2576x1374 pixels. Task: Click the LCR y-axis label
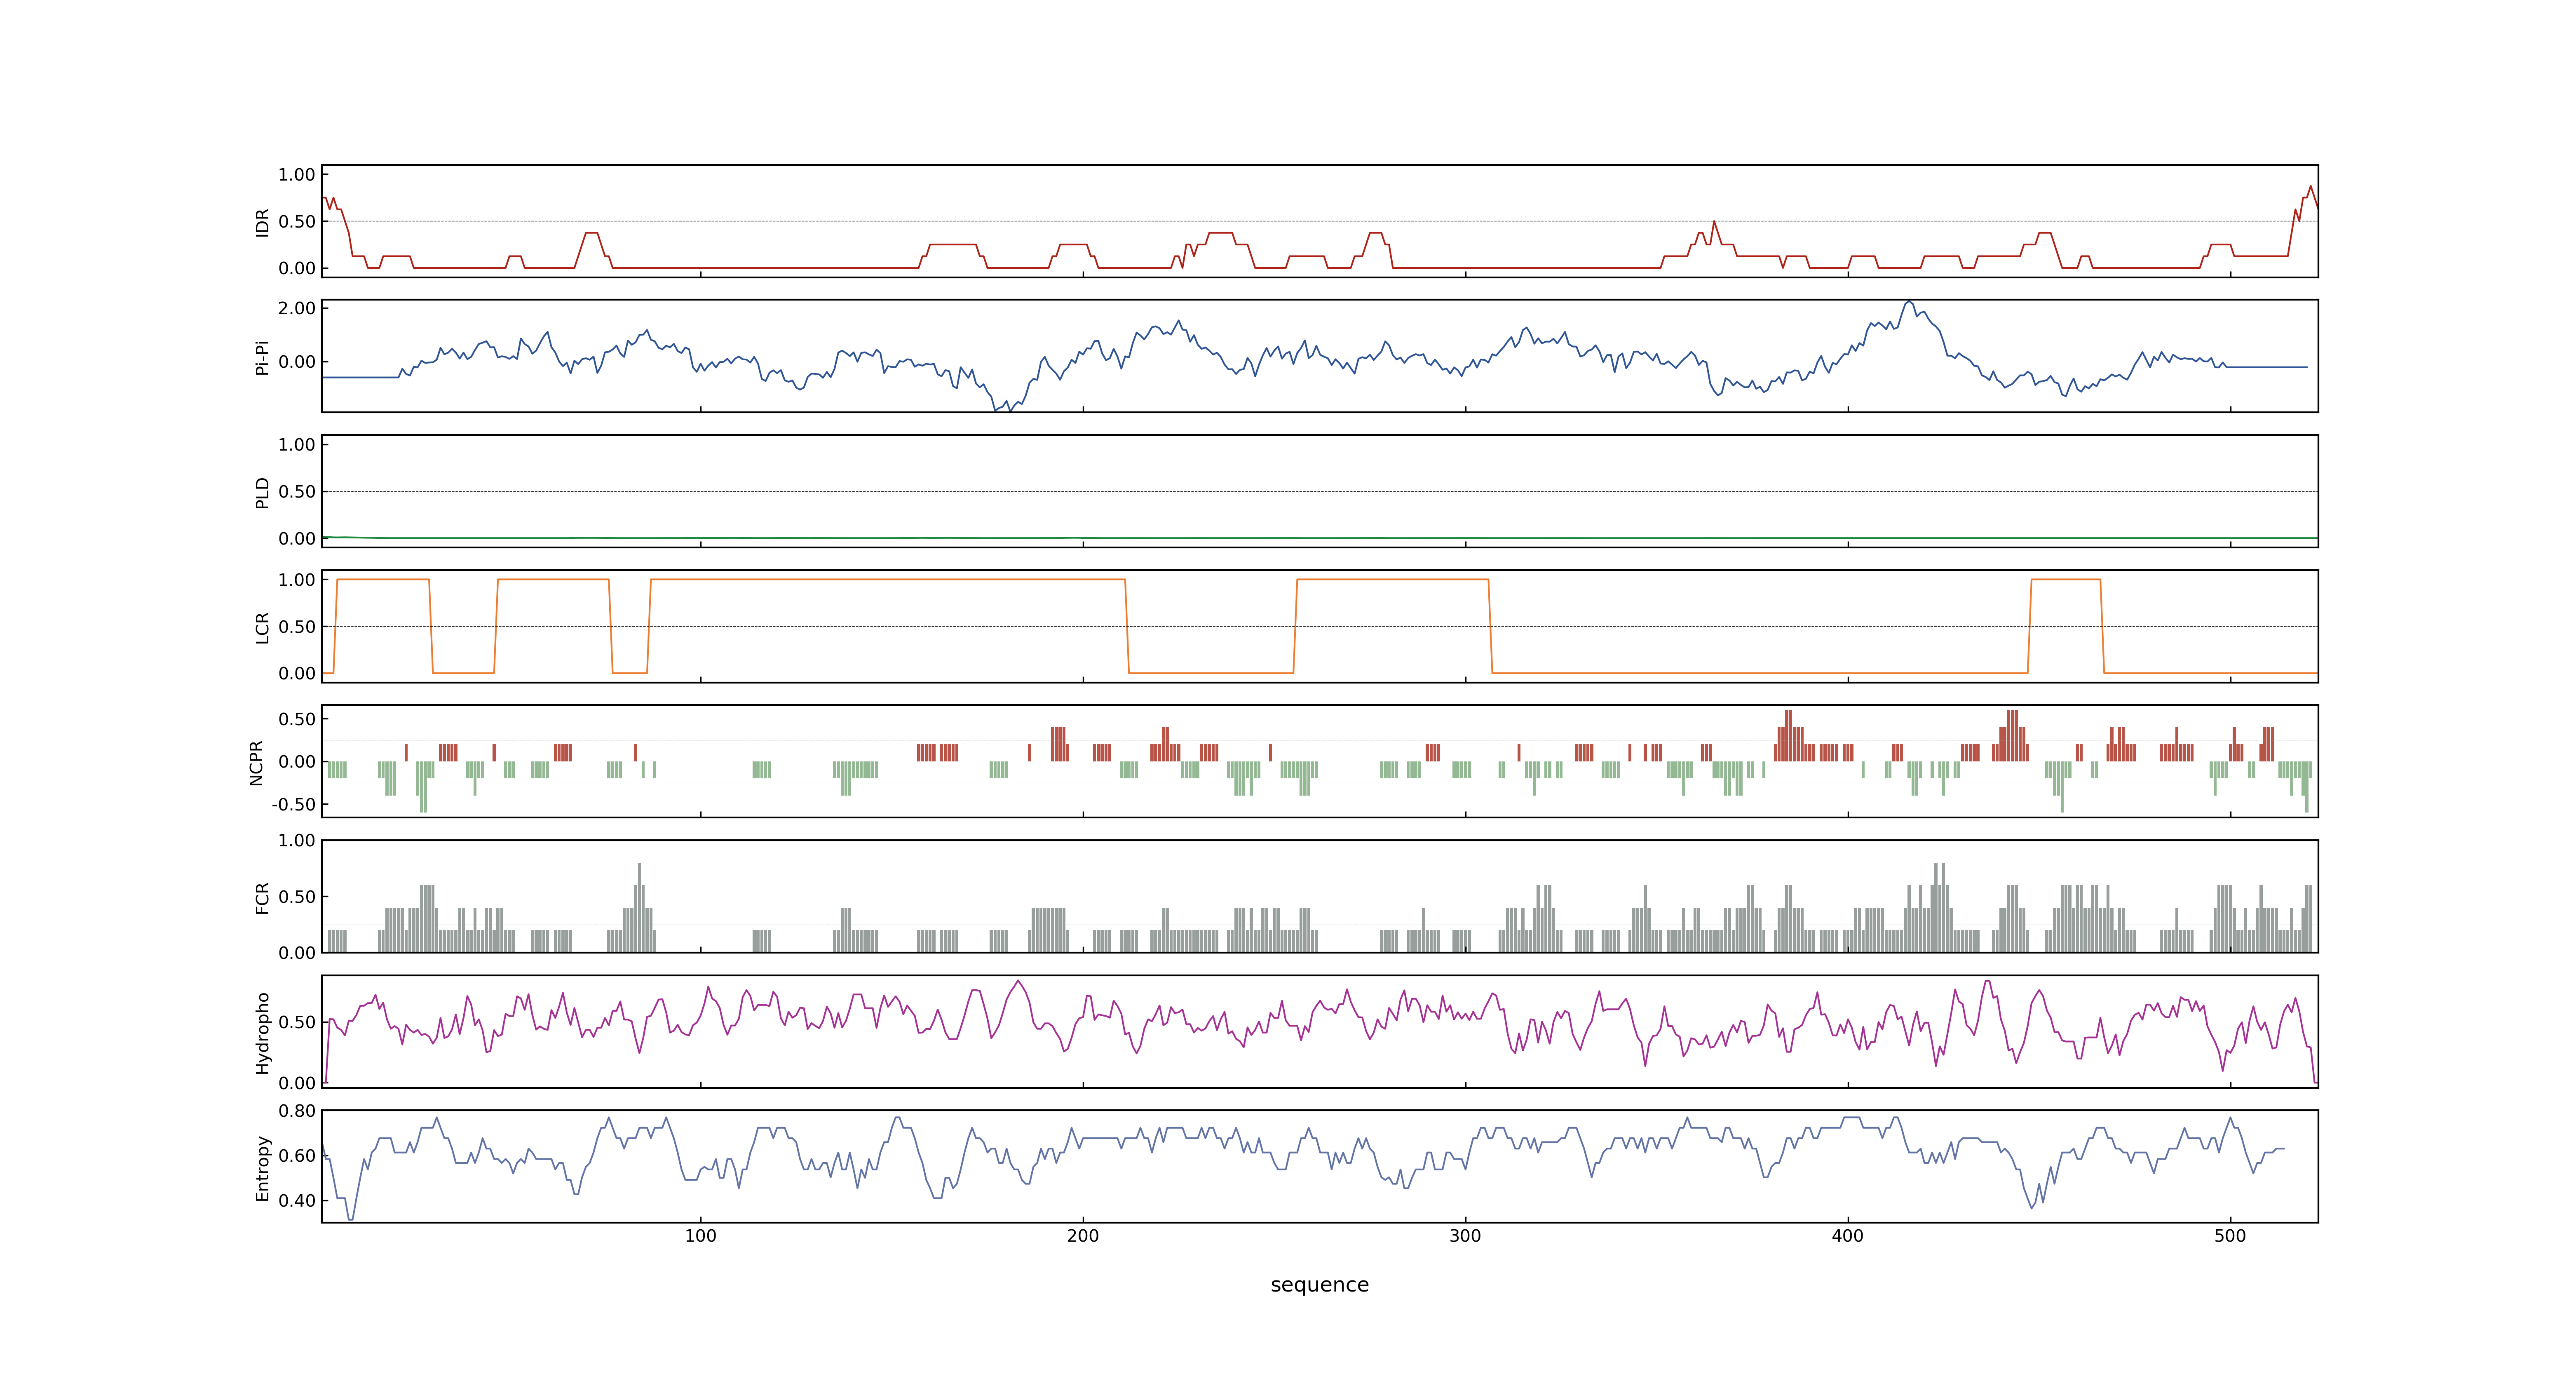262,627
